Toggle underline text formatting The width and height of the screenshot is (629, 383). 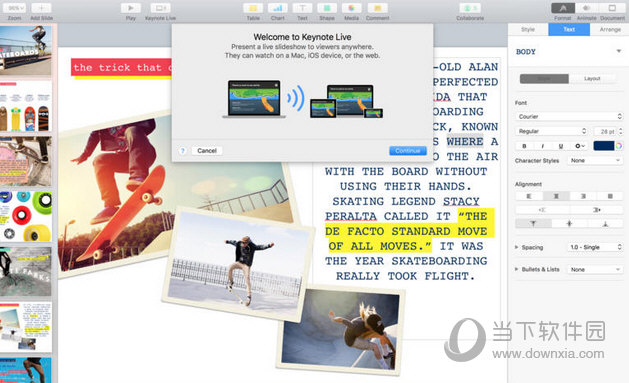[560, 146]
